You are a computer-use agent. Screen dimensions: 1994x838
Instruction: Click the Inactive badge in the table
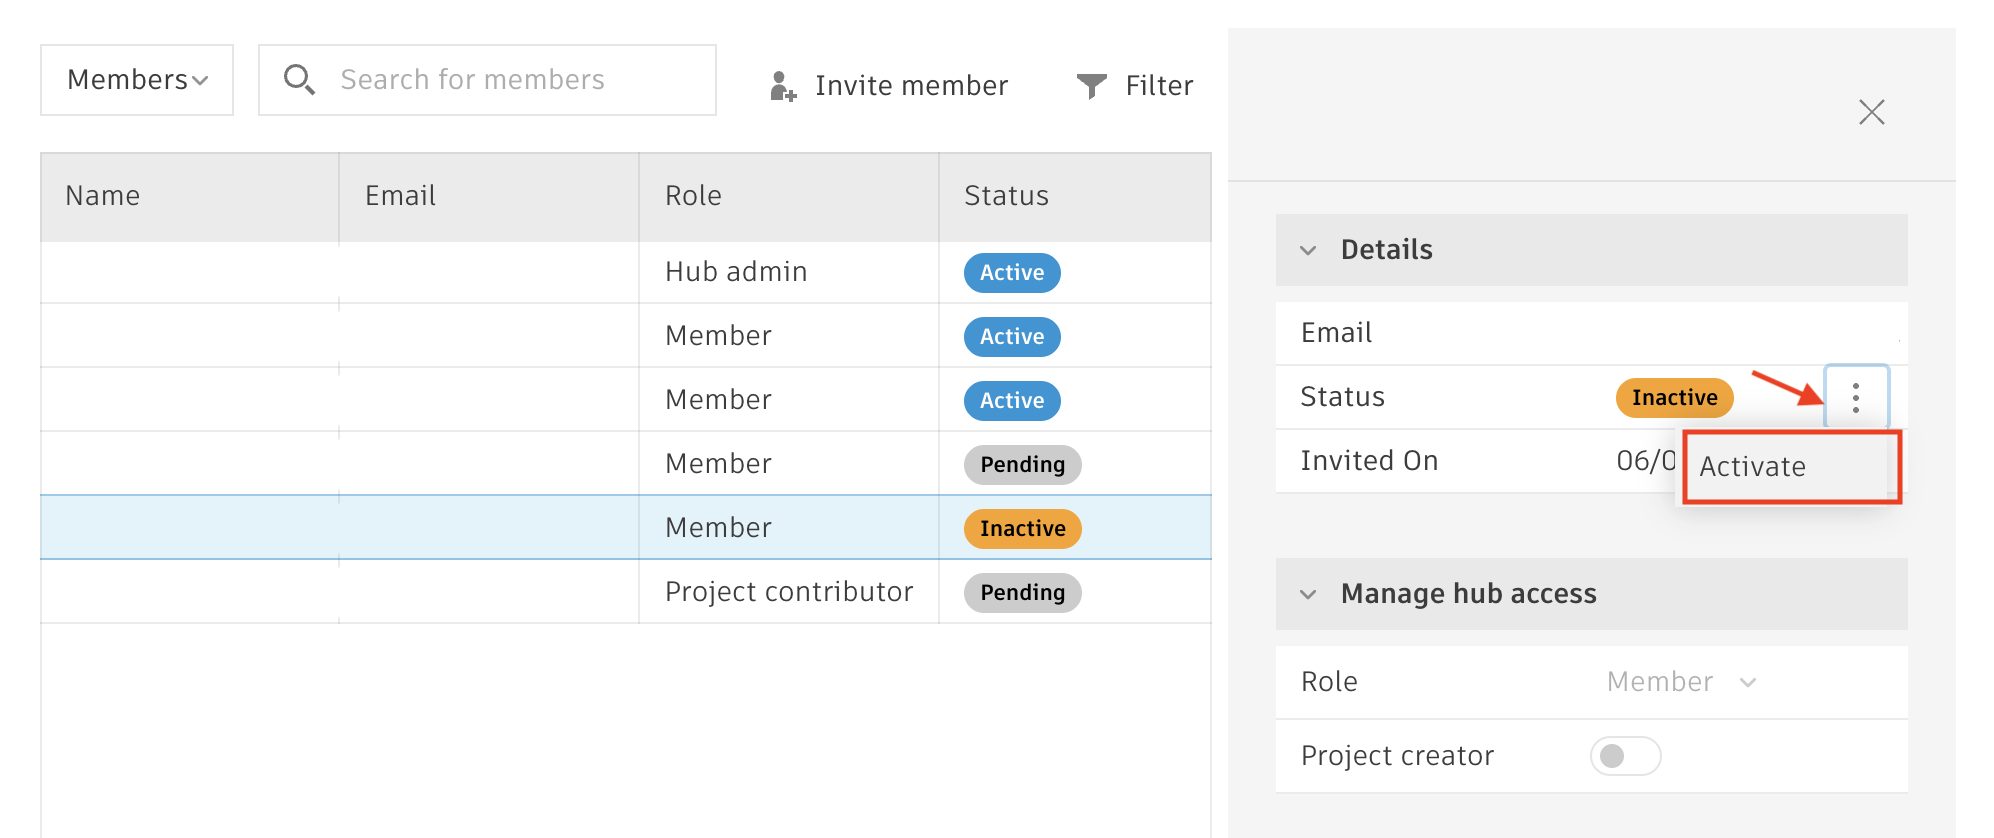pos(1022,529)
